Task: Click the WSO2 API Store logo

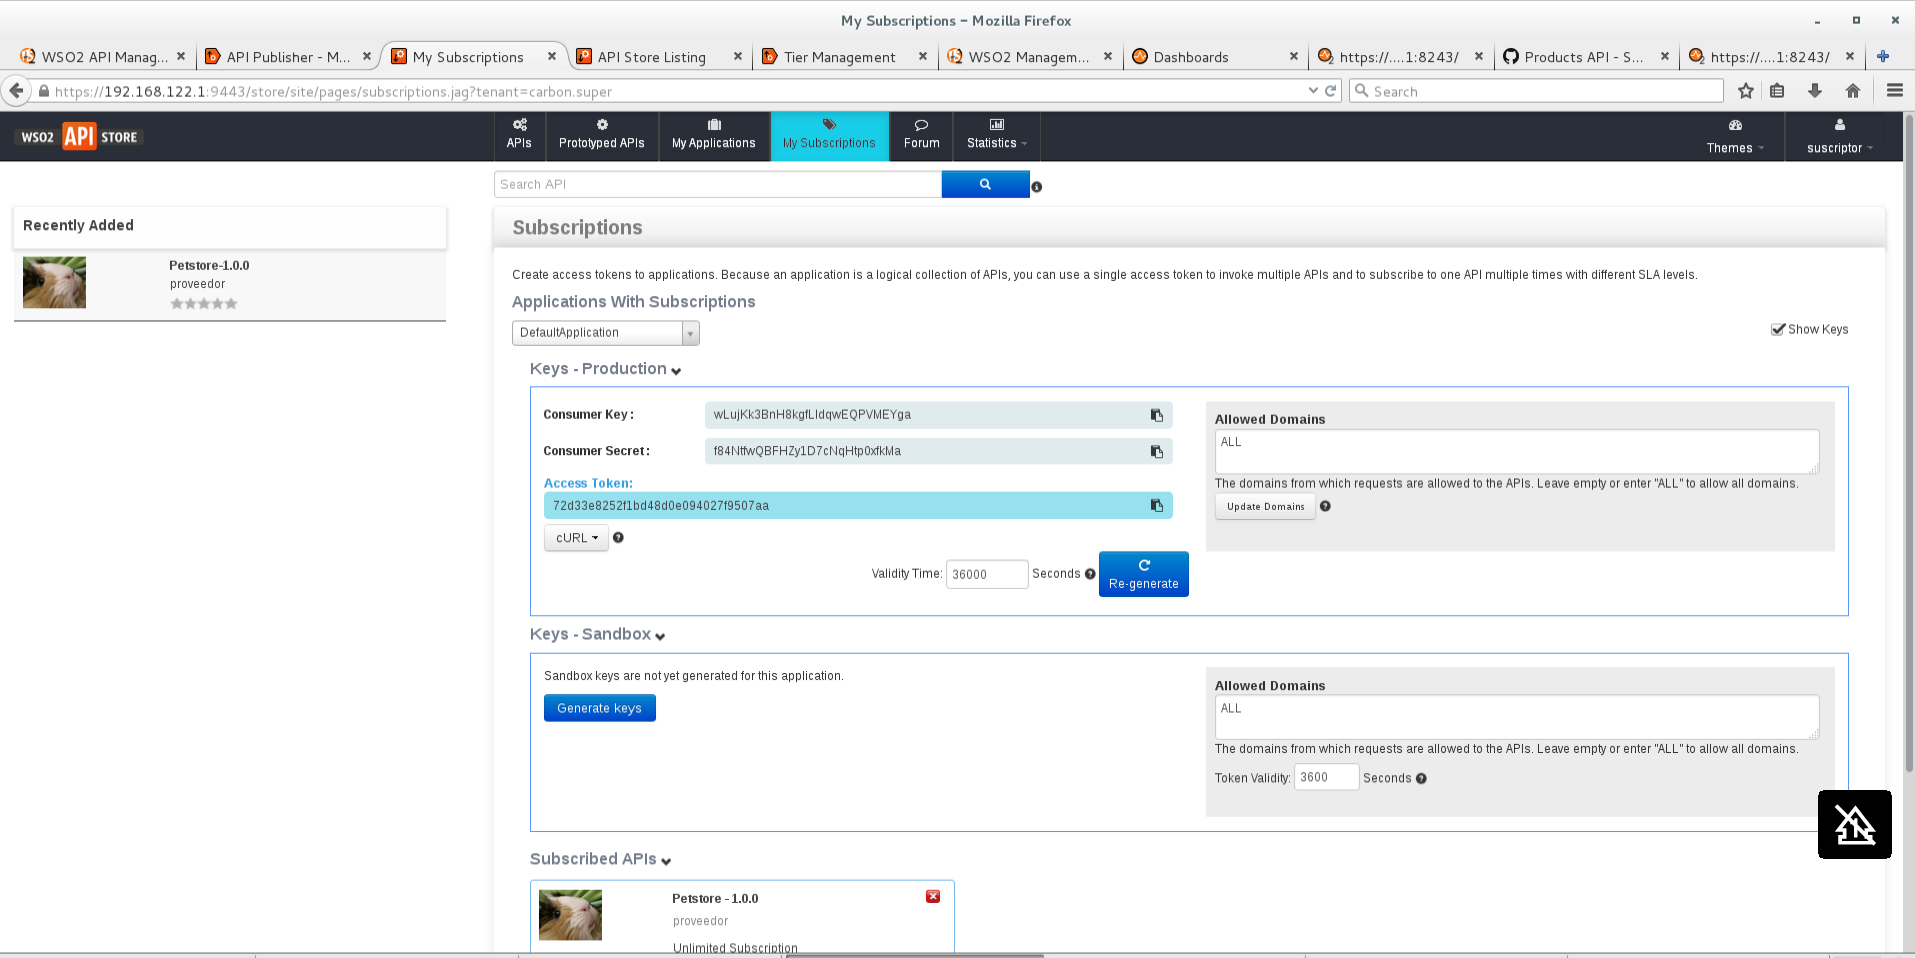Action: [x=80, y=137]
